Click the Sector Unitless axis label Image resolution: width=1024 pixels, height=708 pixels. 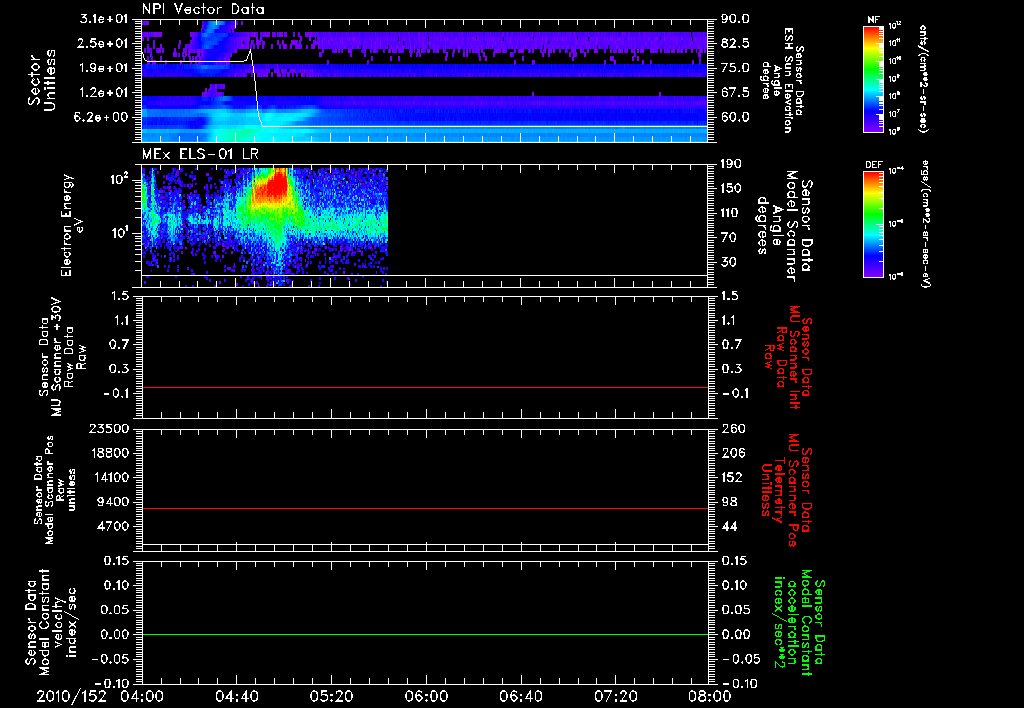point(42,80)
